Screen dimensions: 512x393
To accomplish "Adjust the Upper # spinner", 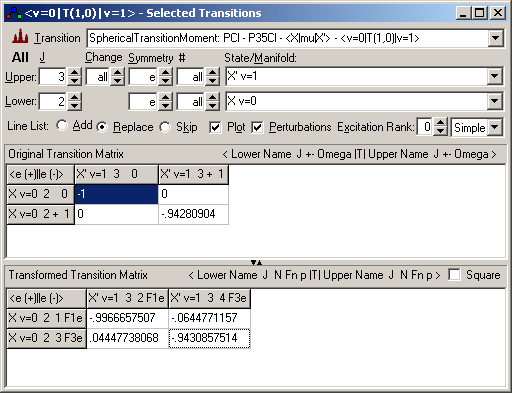I will coord(212,77).
